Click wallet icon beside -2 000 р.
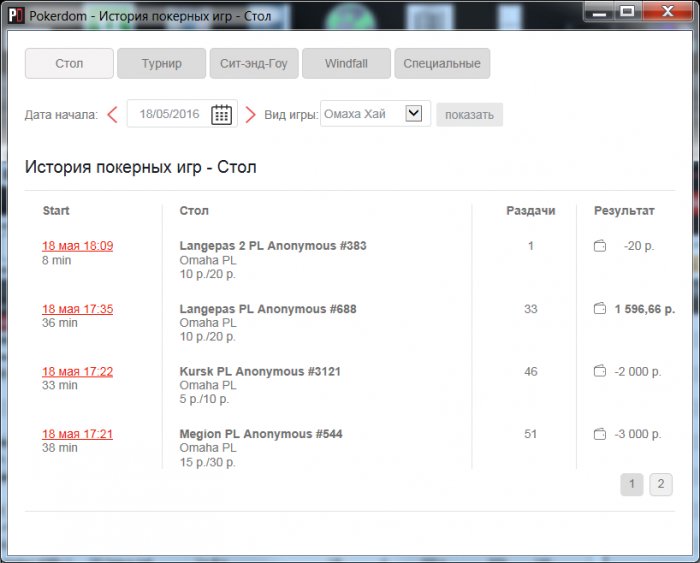 [600, 371]
